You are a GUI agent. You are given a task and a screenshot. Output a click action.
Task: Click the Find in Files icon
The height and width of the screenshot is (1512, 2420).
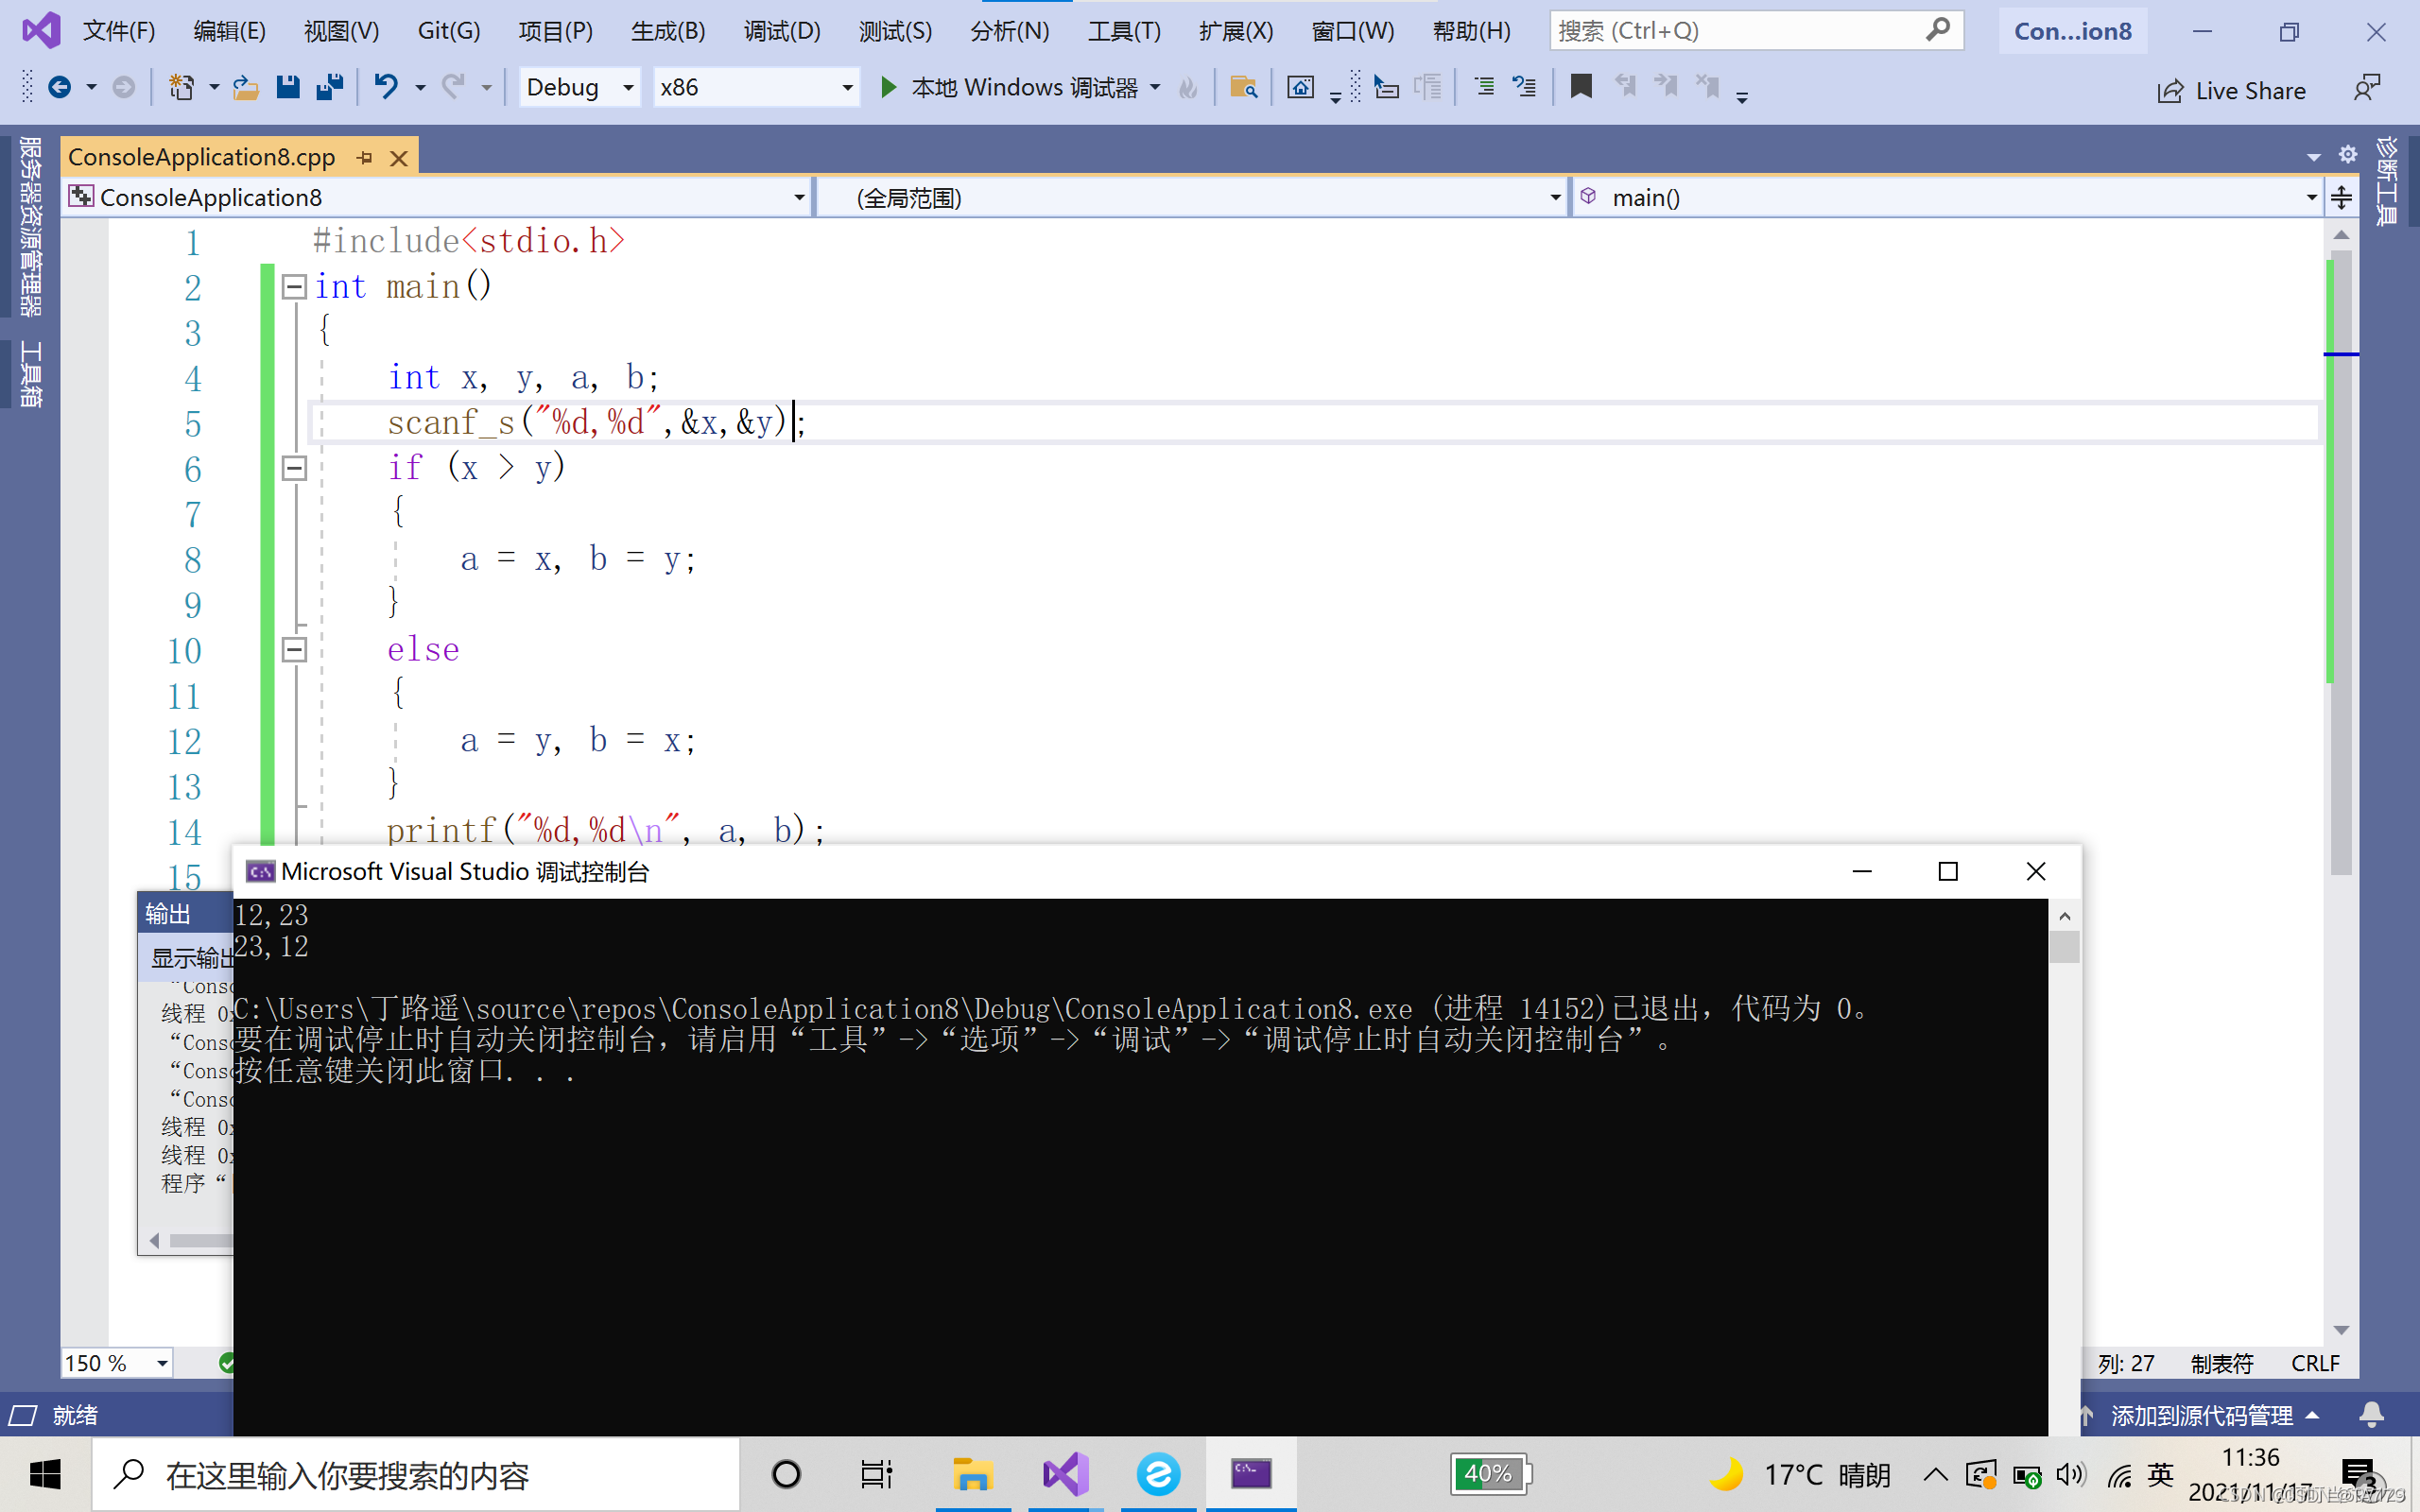pos(1242,88)
